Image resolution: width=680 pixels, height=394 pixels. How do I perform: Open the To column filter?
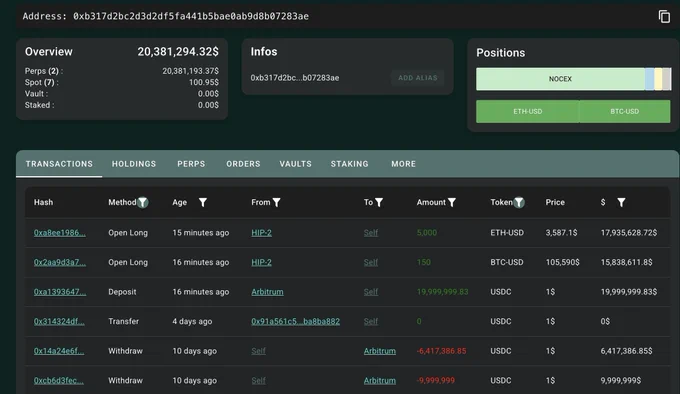[379, 202]
